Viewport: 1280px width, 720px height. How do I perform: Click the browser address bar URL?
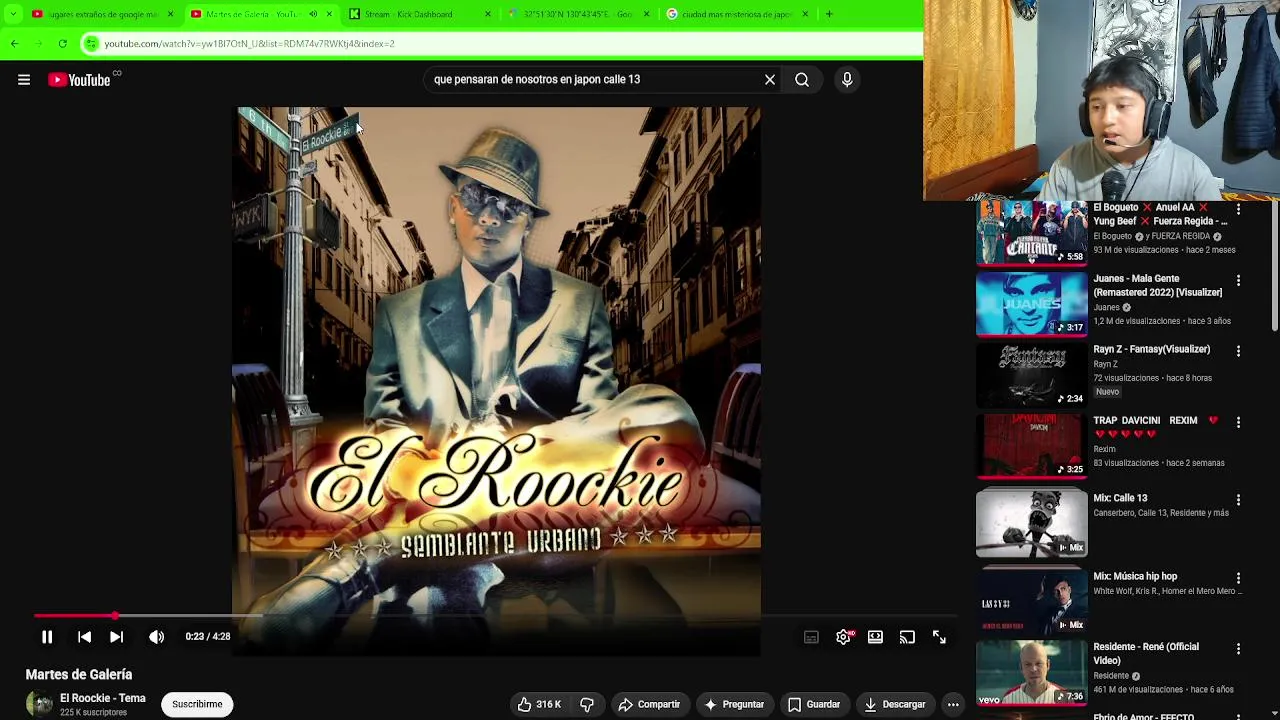(x=250, y=44)
